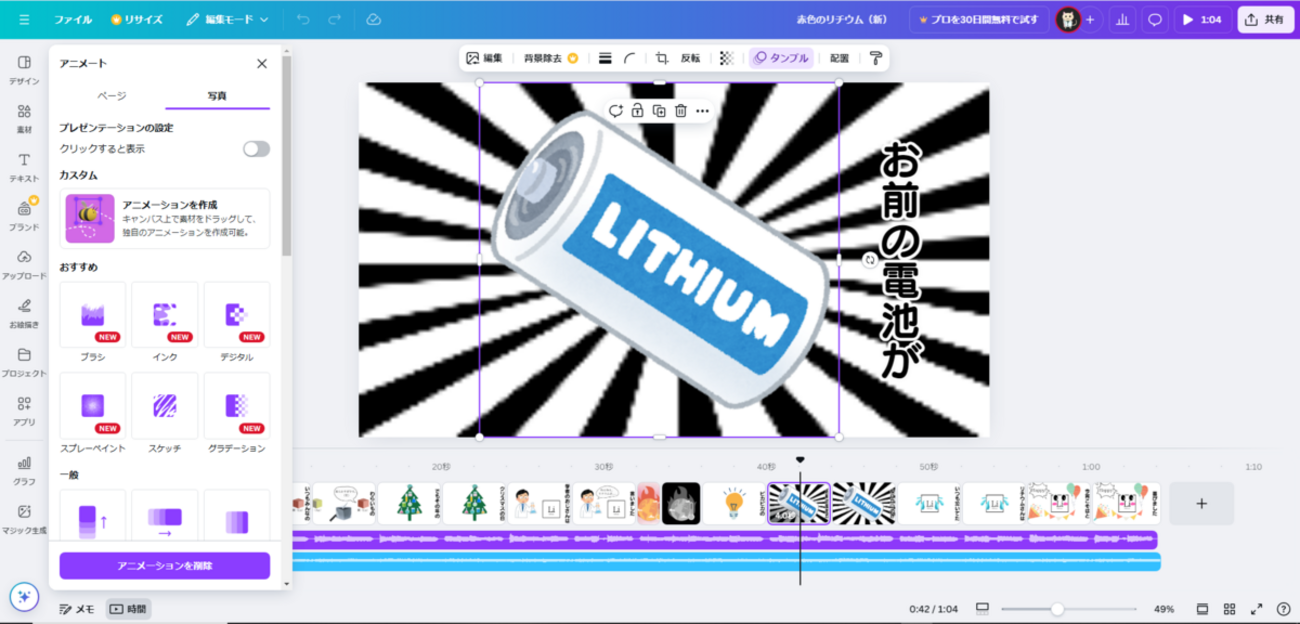The image size is (1300, 624).
Task: Click アニメーションを削除 button
Action: pyautogui.click(x=164, y=566)
